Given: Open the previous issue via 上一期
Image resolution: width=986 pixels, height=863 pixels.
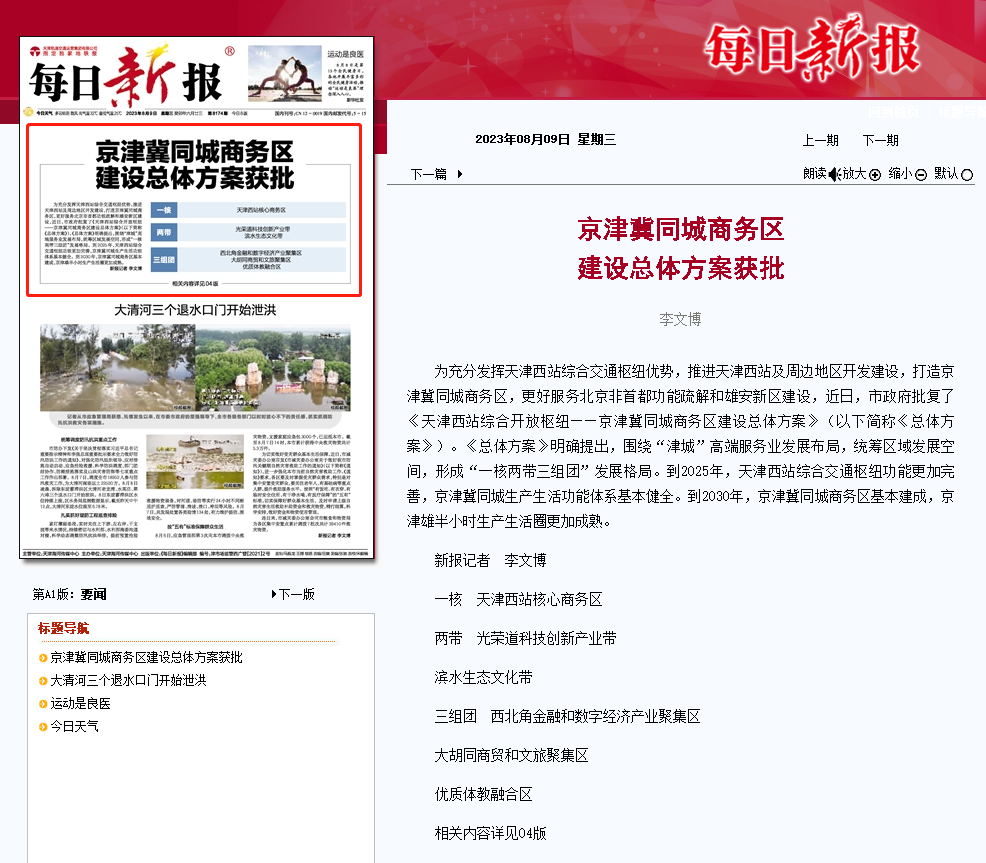Looking at the screenshot, I should 821,141.
